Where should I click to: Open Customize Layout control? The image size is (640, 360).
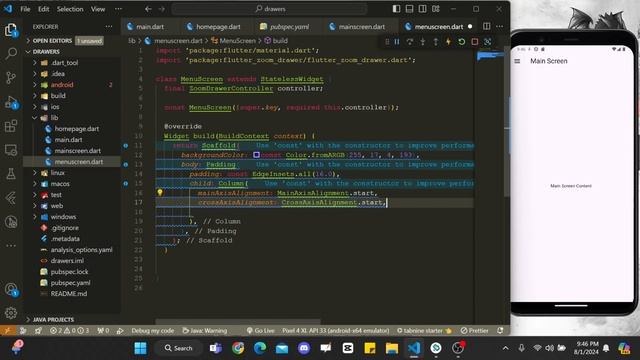pos(436,9)
